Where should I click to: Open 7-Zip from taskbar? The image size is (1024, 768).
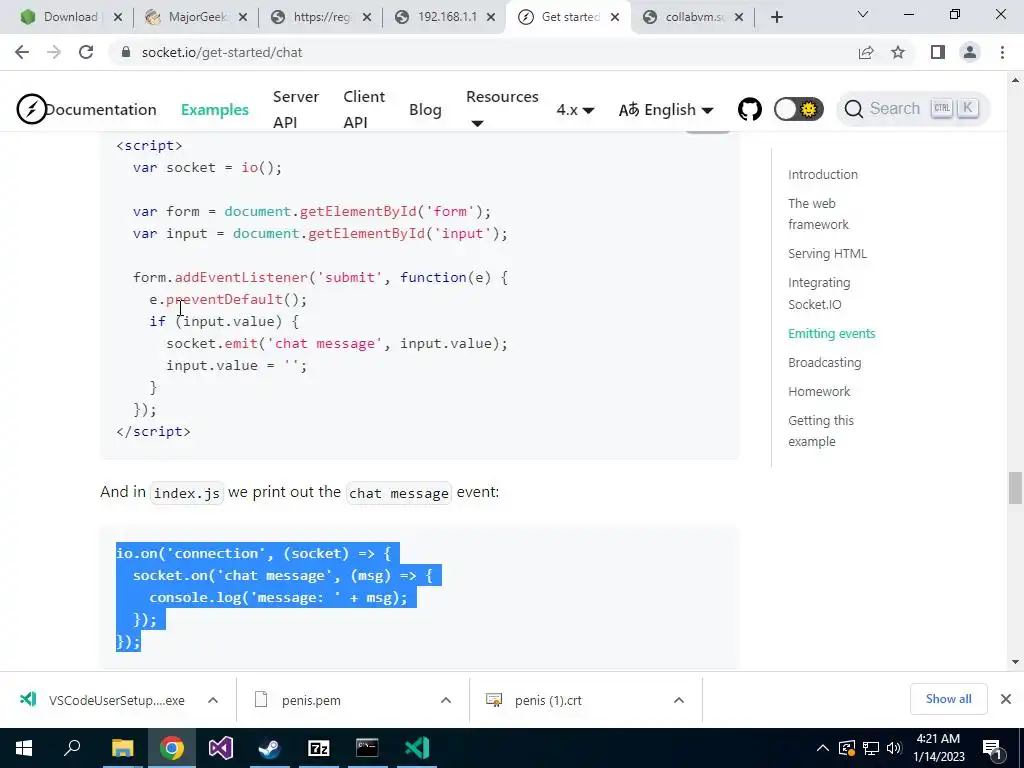pos(319,748)
